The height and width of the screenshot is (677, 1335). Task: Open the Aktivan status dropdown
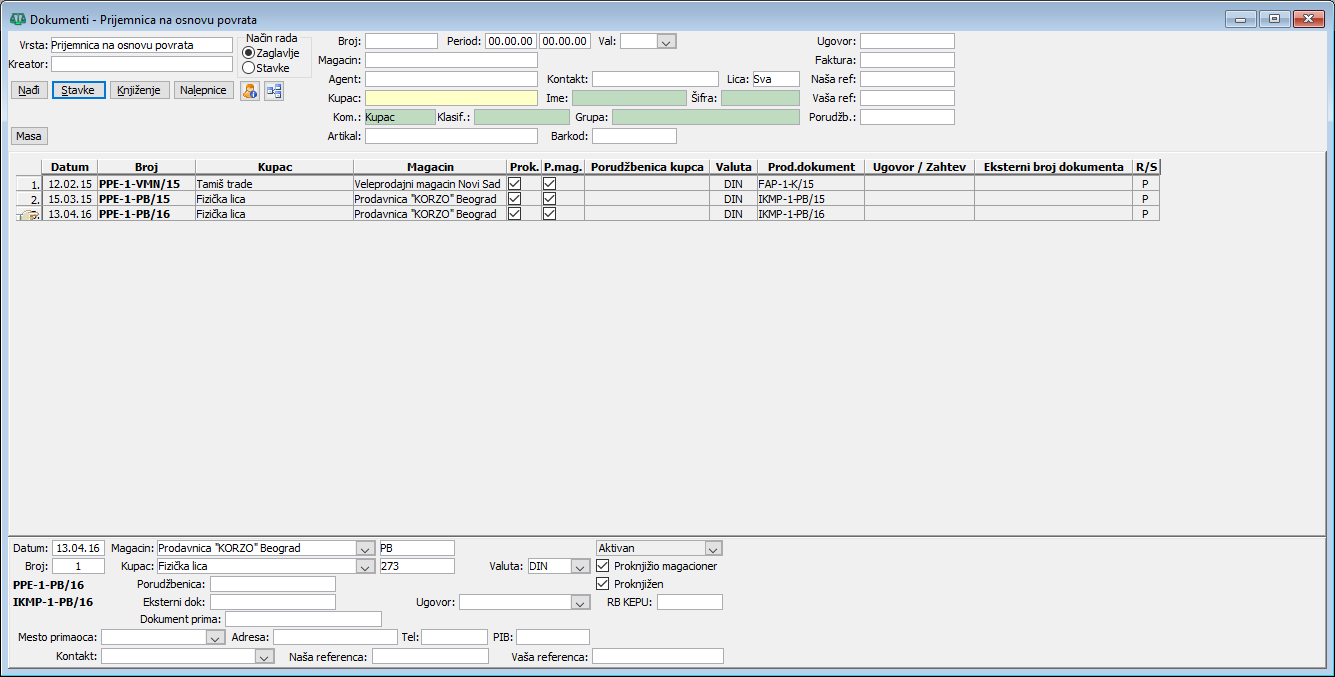coord(713,548)
